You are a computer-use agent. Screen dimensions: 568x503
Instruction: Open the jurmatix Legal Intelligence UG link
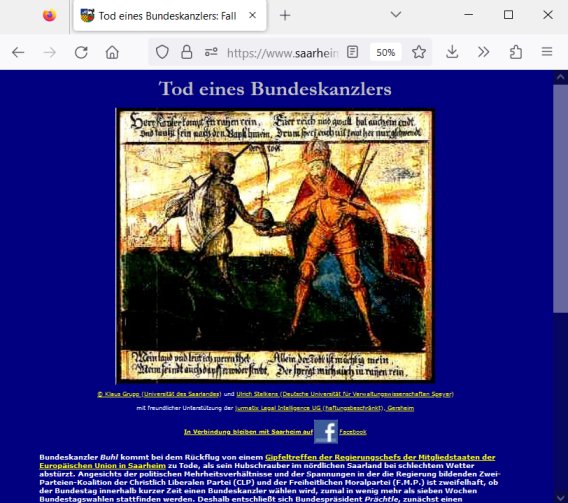click(309, 408)
